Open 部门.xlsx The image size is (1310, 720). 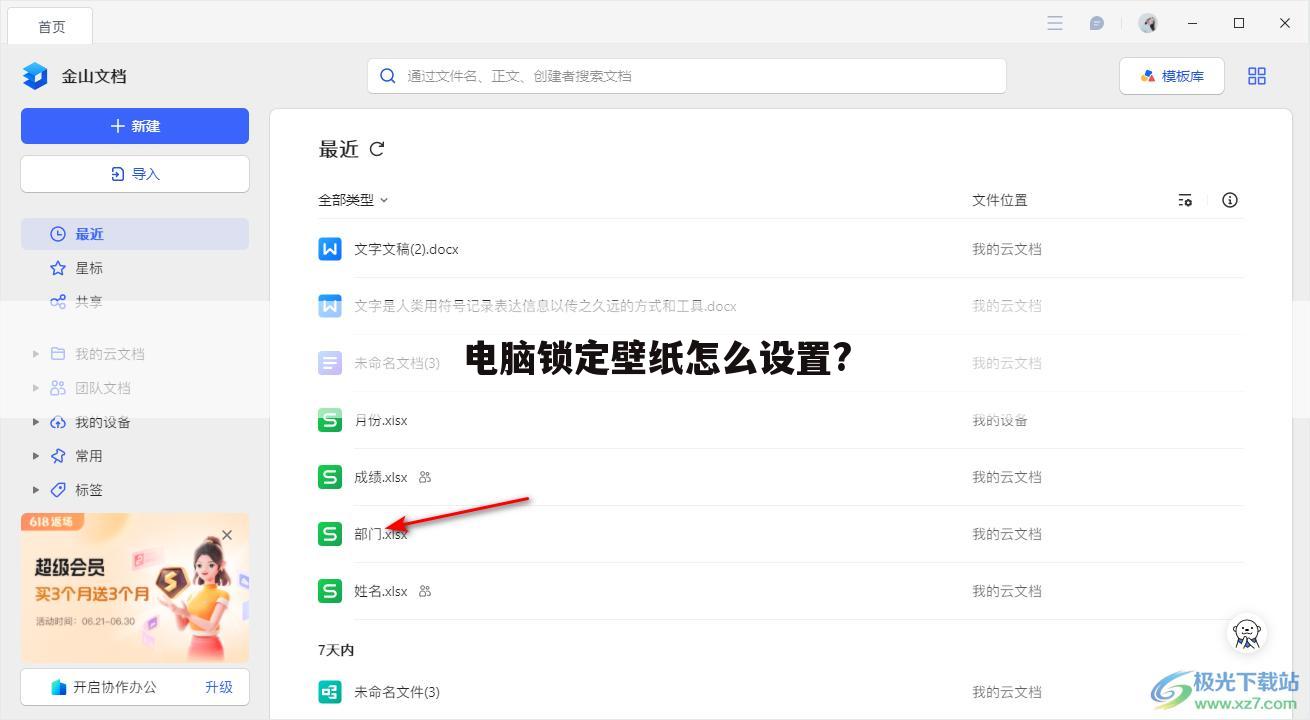(x=381, y=534)
